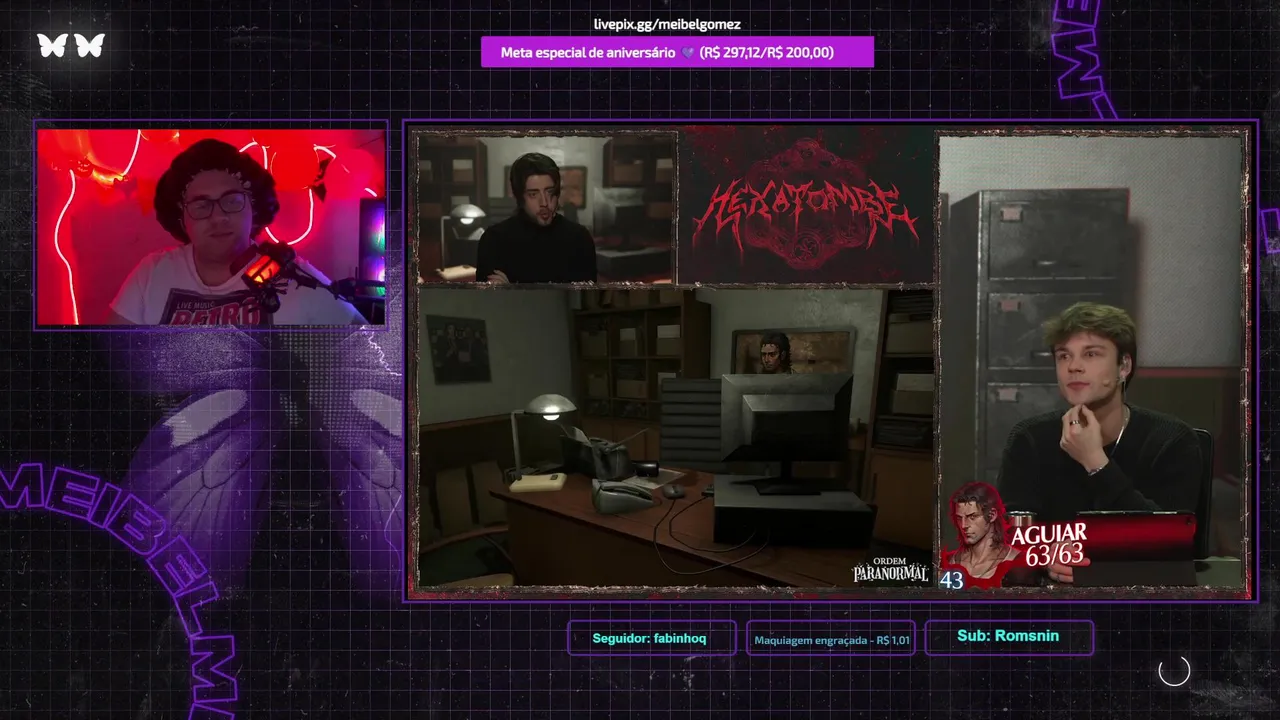The width and height of the screenshot is (1280, 720).
Task: Click the Sub: Romsnin box
Action: click(1008, 636)
